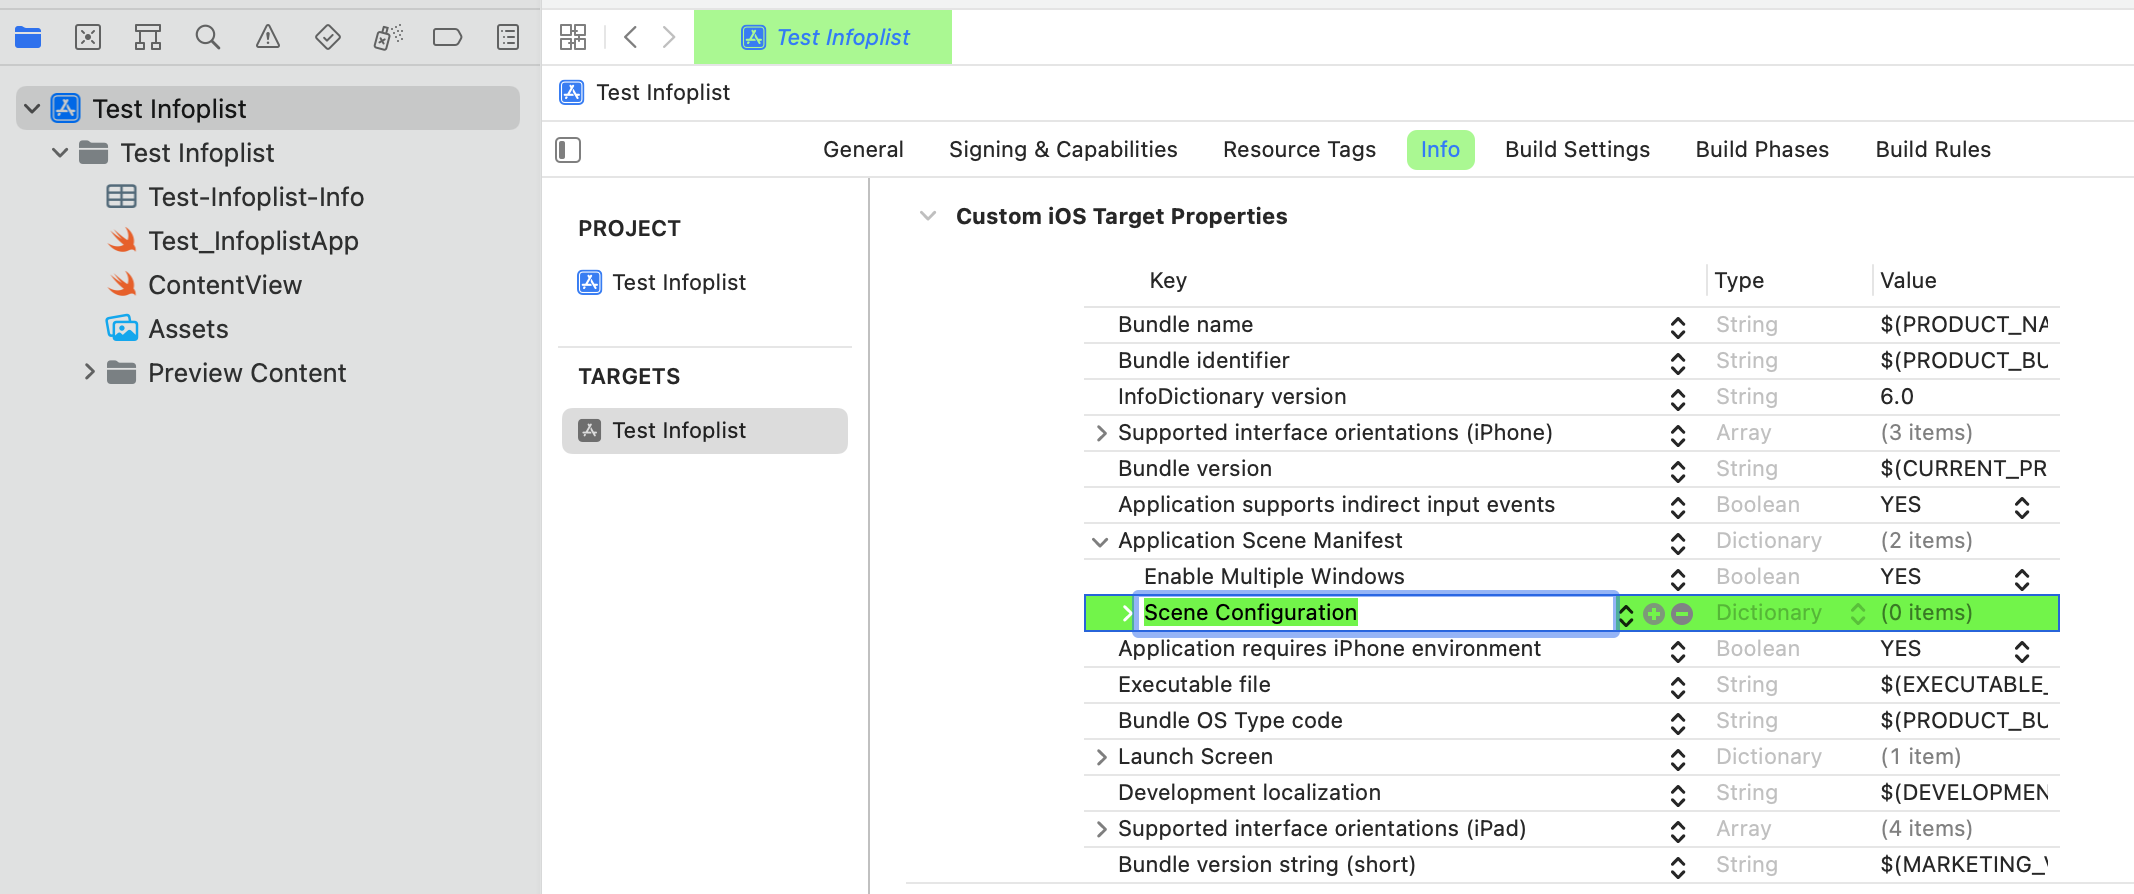Open key stepper for Bundle name
The height and width of the screenshot is (894, 2134).
1678,327
